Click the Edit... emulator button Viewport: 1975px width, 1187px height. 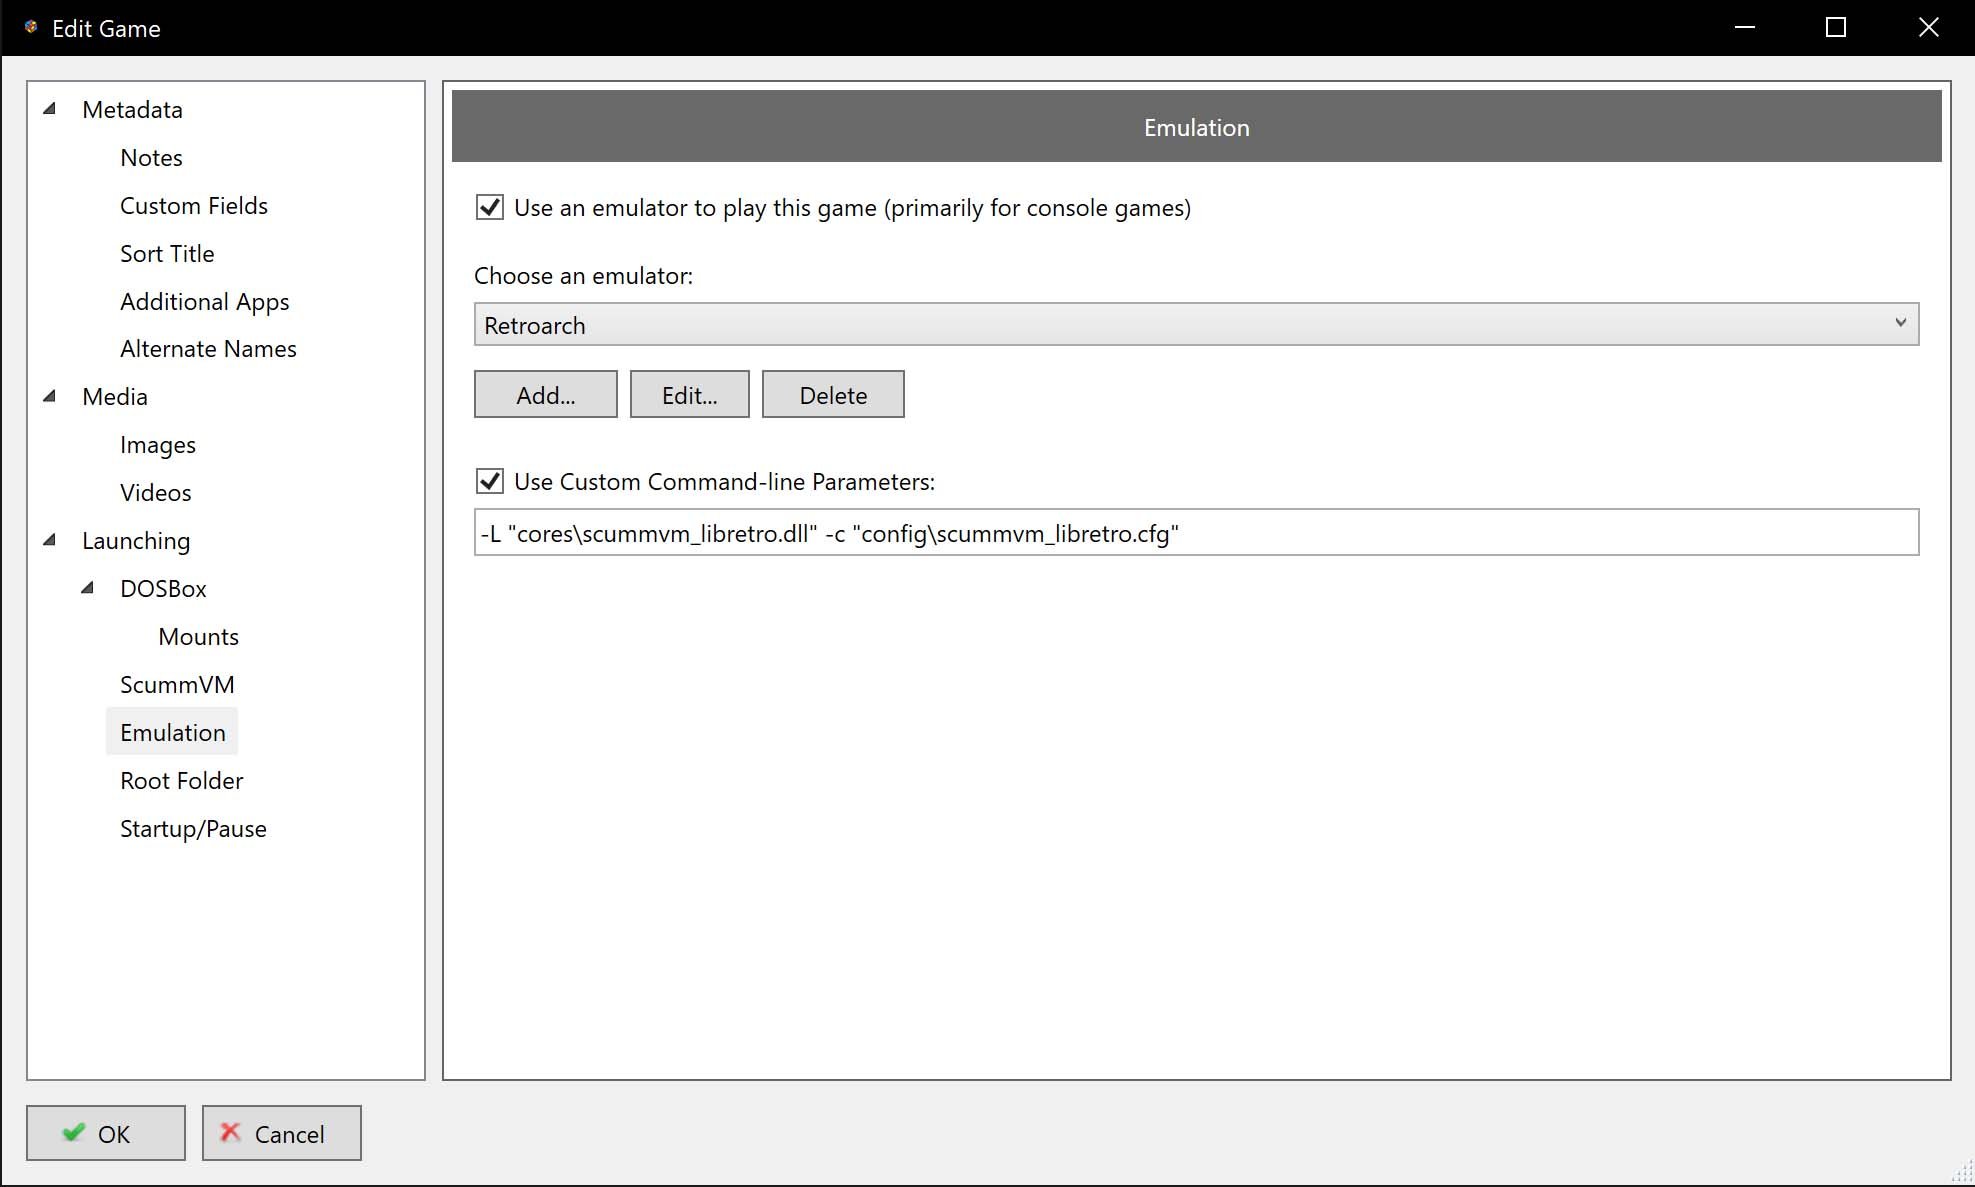click(689, 394)
